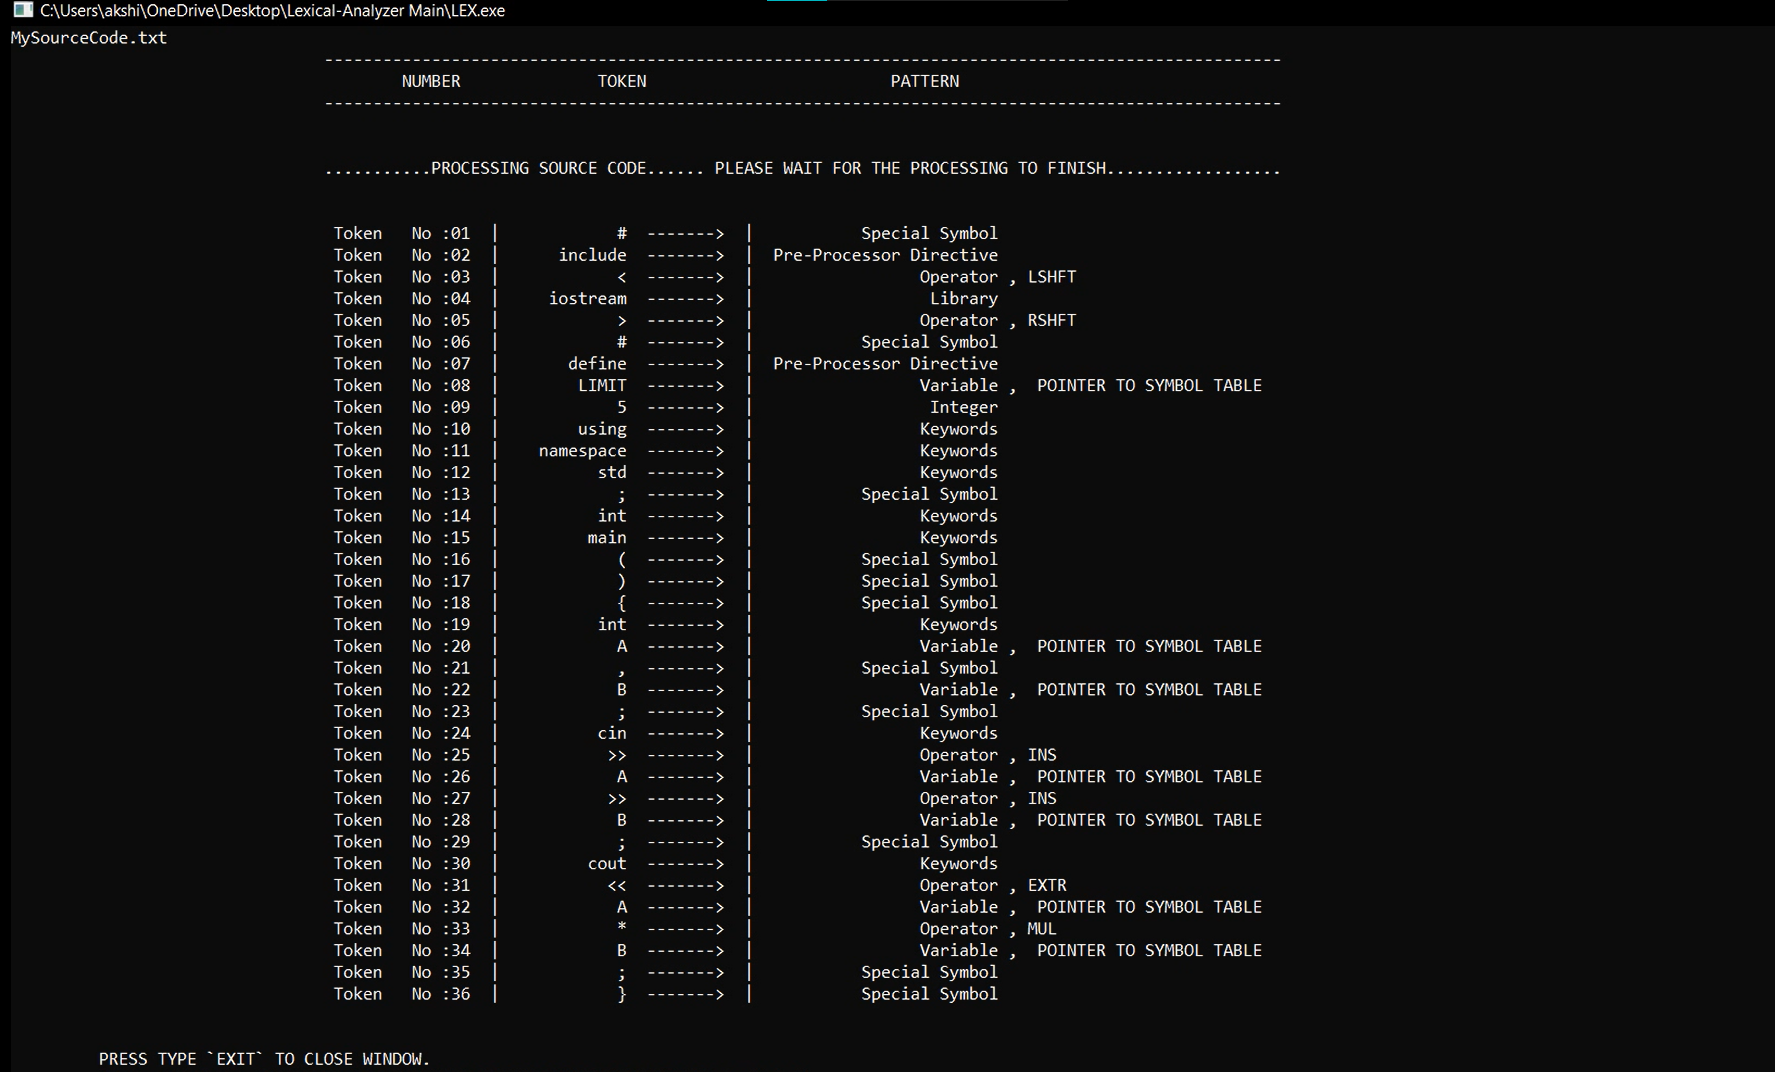
Task: Click the TOKEN column header
Action: tap(622, 81)
